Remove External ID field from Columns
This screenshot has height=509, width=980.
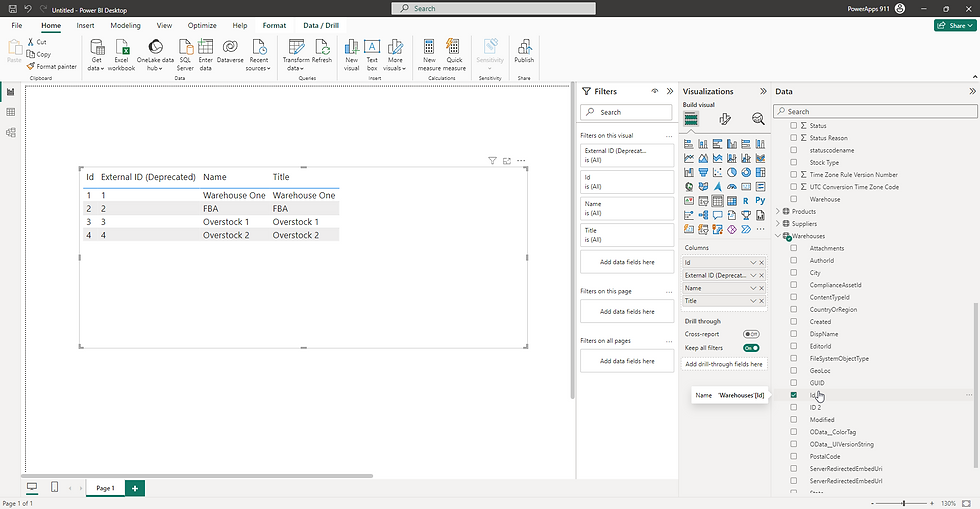[x=762, y=275]
